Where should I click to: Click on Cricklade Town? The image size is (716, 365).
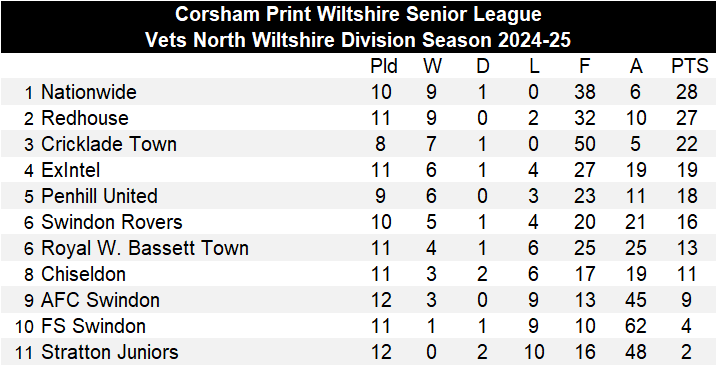109,144
